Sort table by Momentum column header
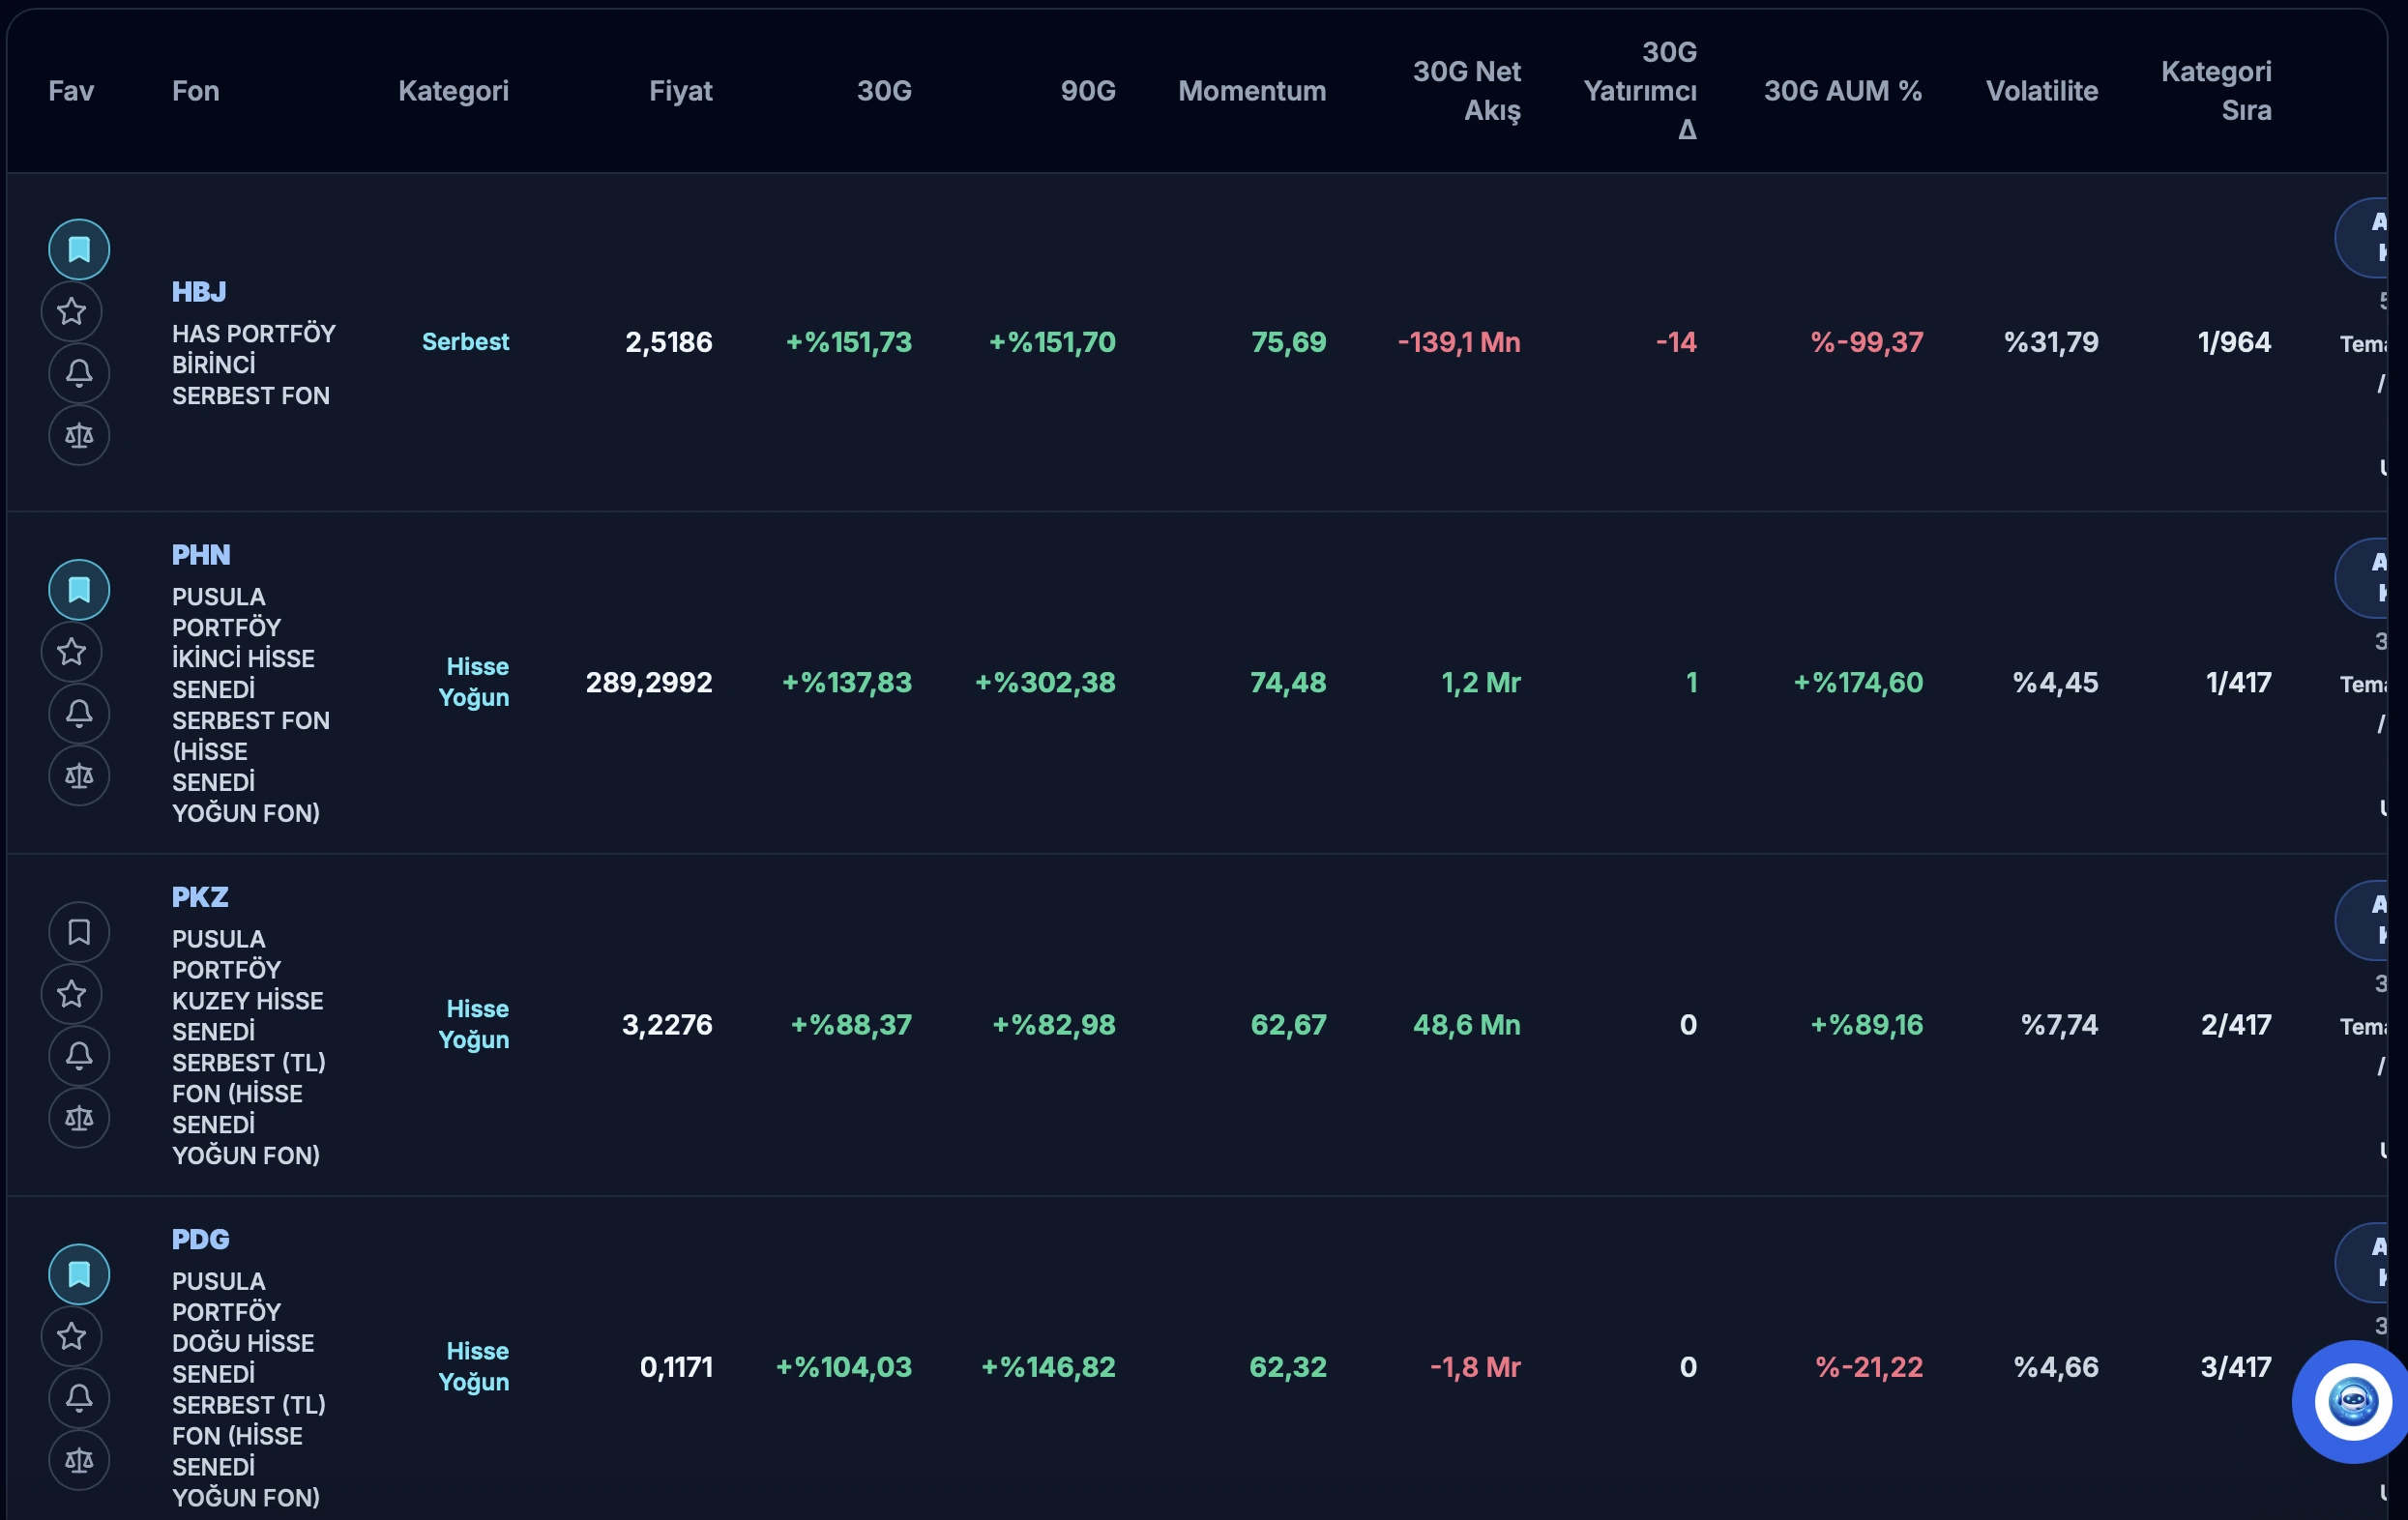 pos(1251,91)
